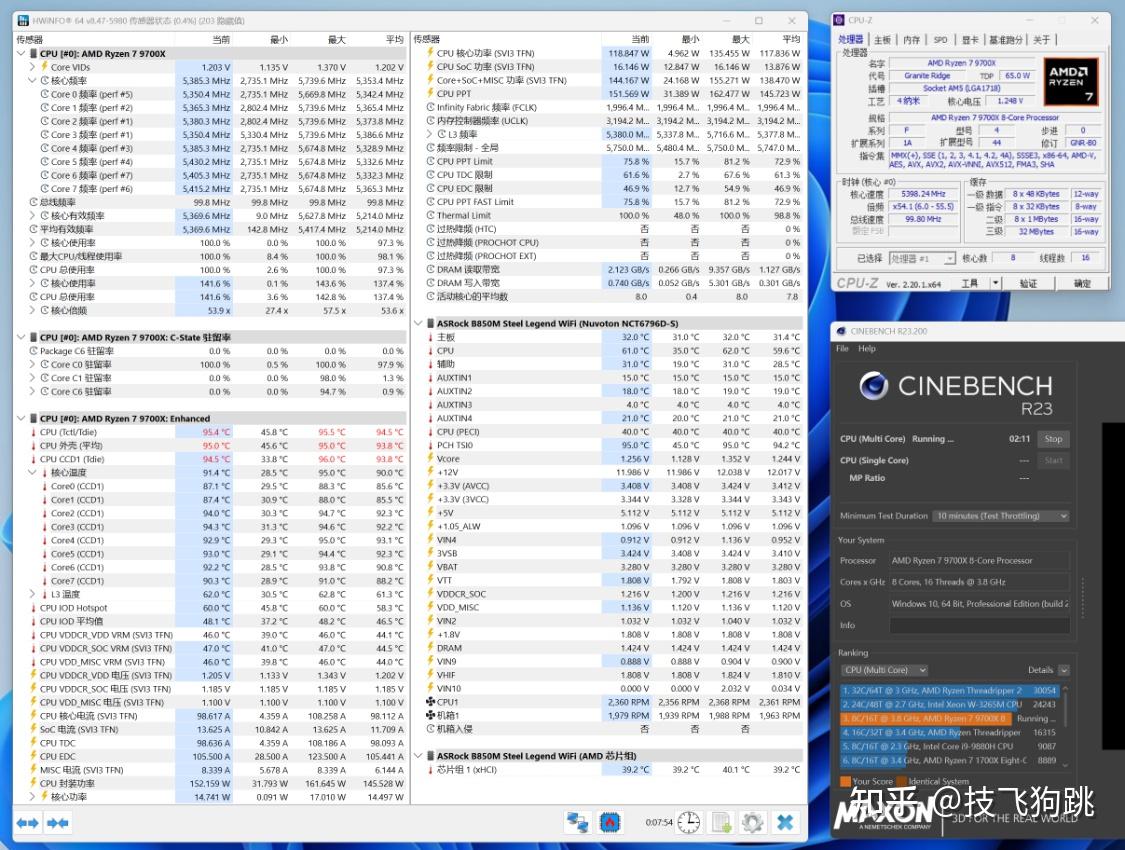Click the chip icon of ASRock Nuvoton NCT6796D-S header
Image resolution: width=1125 pixels, height=850 pixels.
[430, 324]
